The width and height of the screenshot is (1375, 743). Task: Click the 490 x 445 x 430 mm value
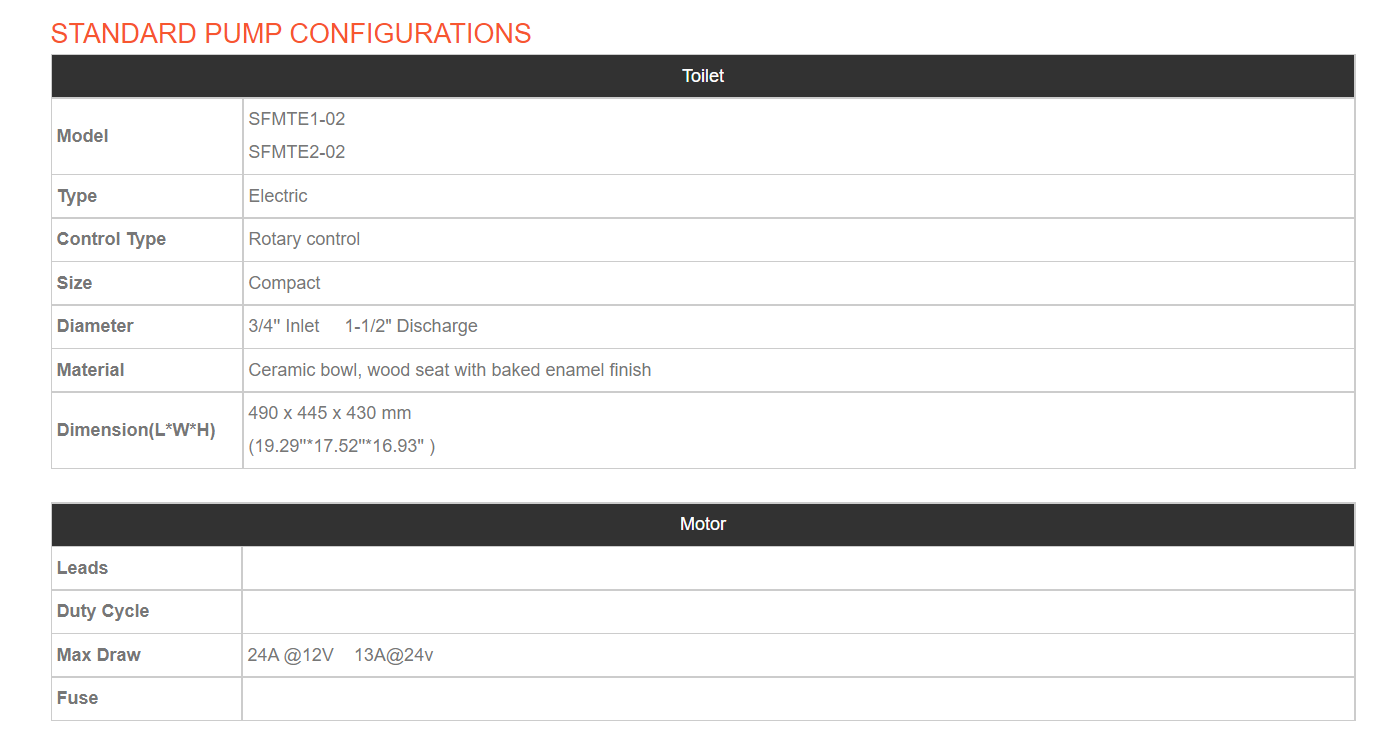point(330,413)
